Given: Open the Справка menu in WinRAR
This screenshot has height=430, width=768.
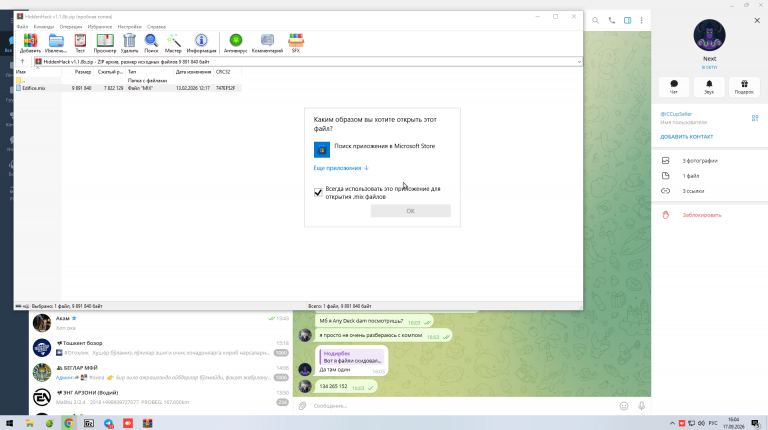Looking at the screenshot, I should (x=156, y=27).
